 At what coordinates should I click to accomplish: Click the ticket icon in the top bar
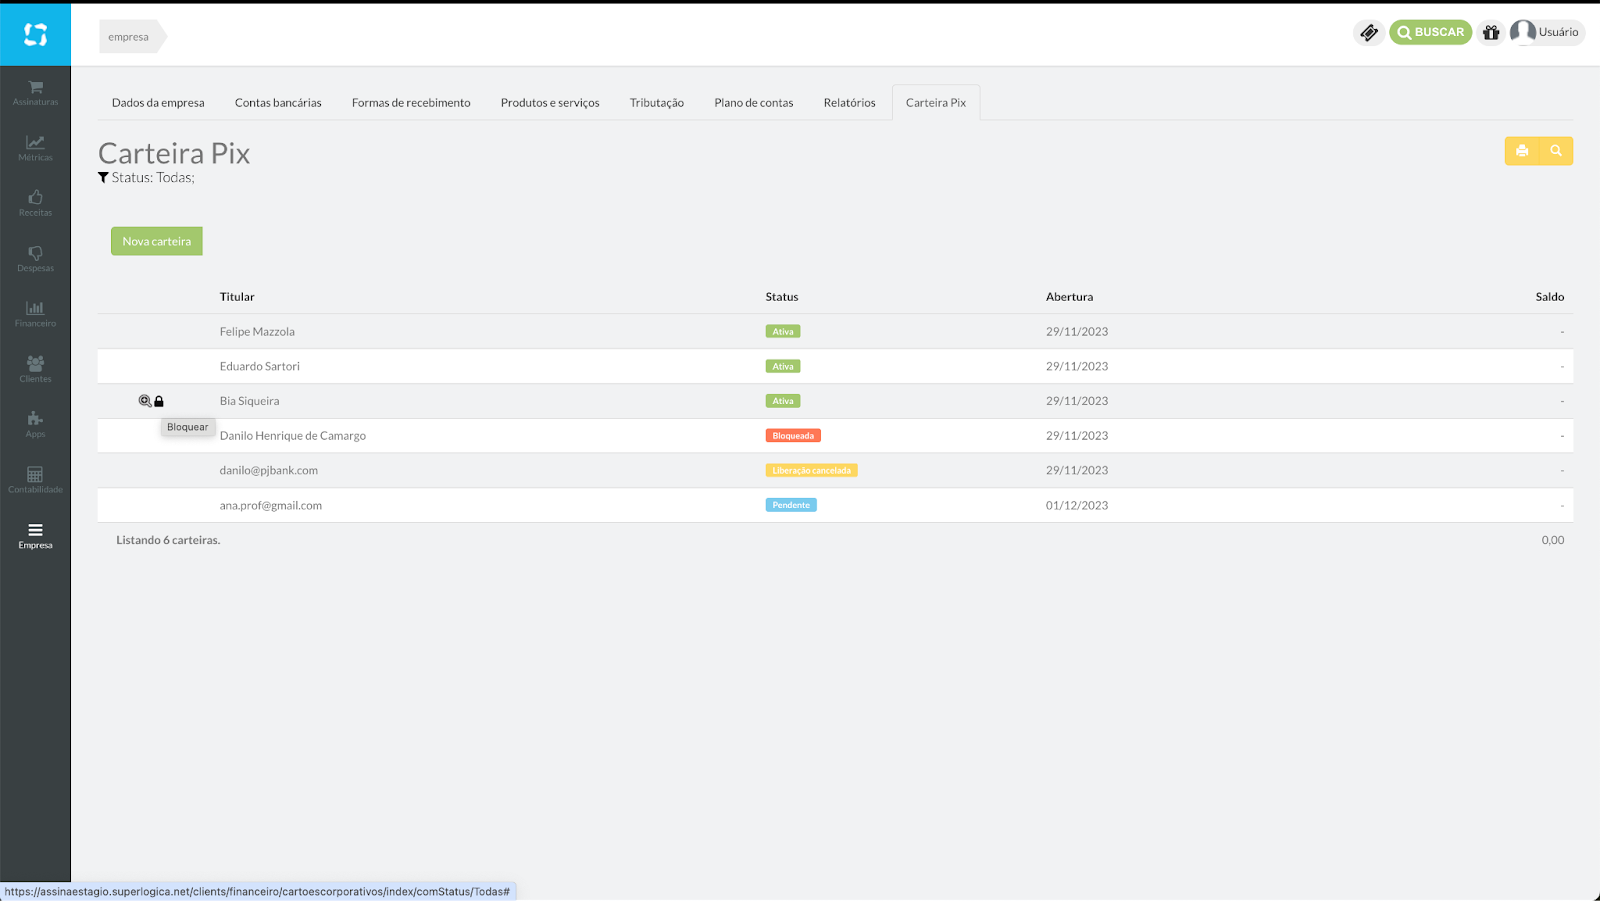point(1368,33)
